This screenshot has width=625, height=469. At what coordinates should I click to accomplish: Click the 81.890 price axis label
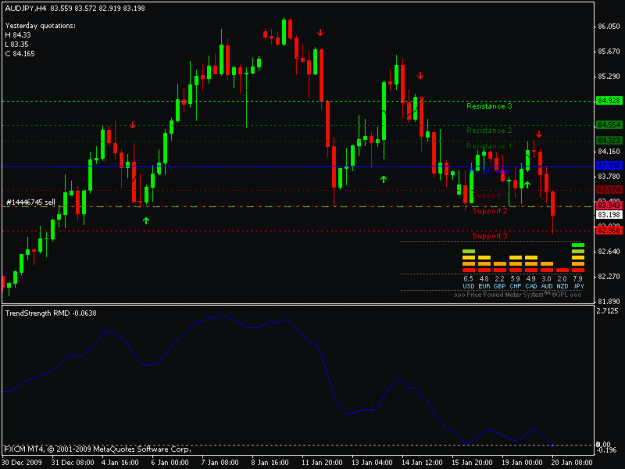[x=609, y=301]
